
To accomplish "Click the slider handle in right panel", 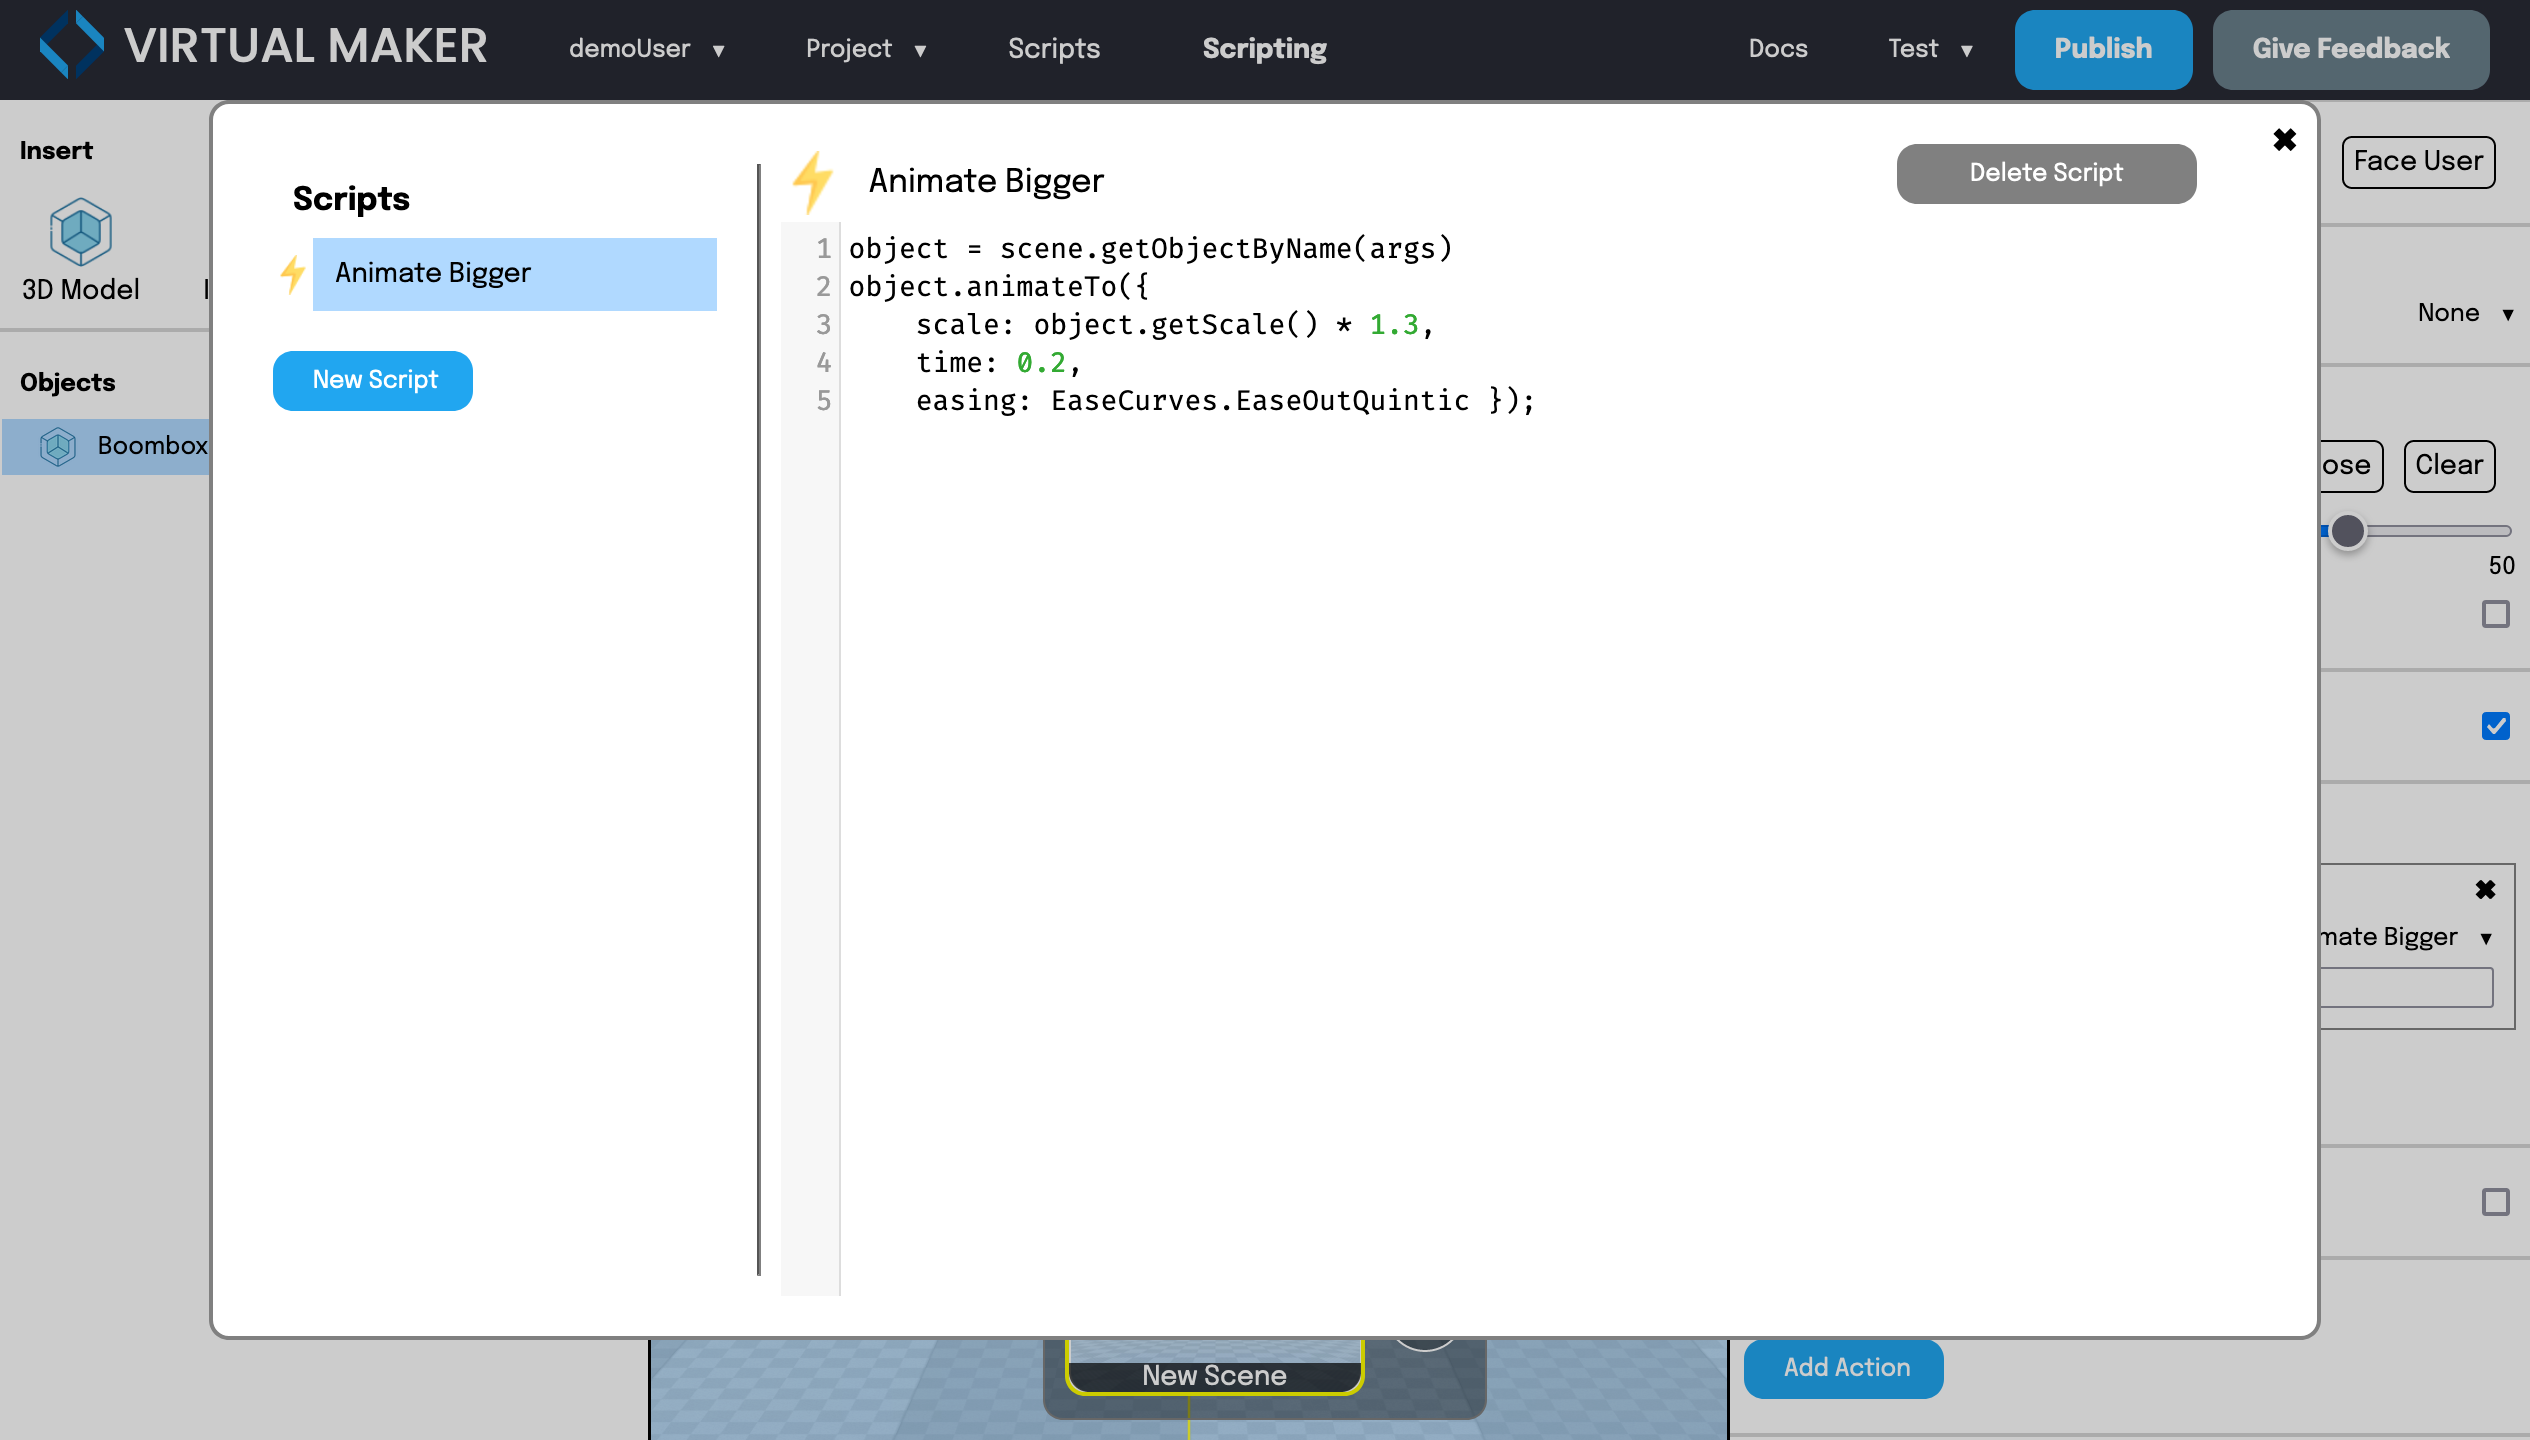I will pyautogui.click(x=2347, y=531).
